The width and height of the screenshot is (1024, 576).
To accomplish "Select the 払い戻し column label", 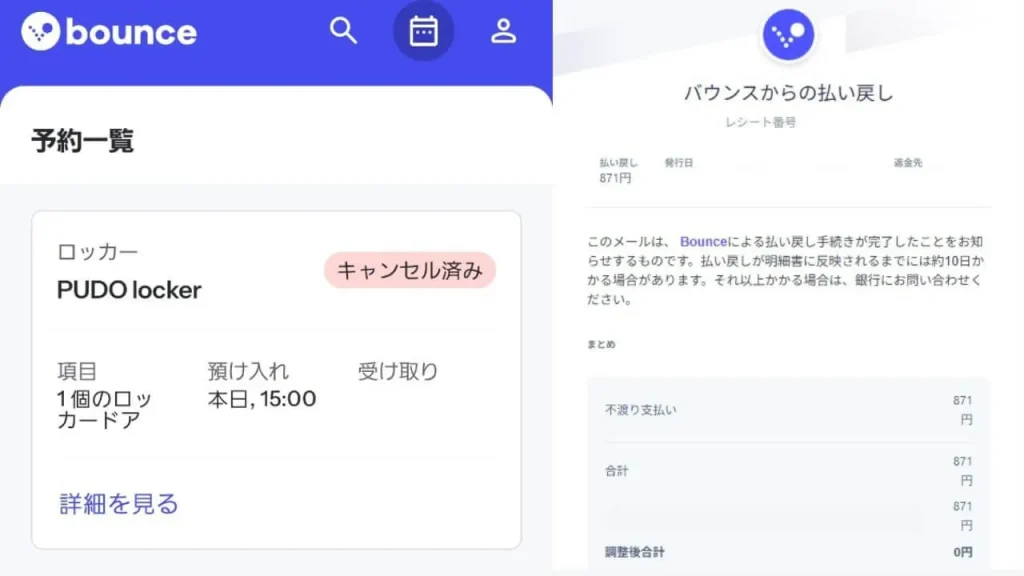I will point(618,163).
